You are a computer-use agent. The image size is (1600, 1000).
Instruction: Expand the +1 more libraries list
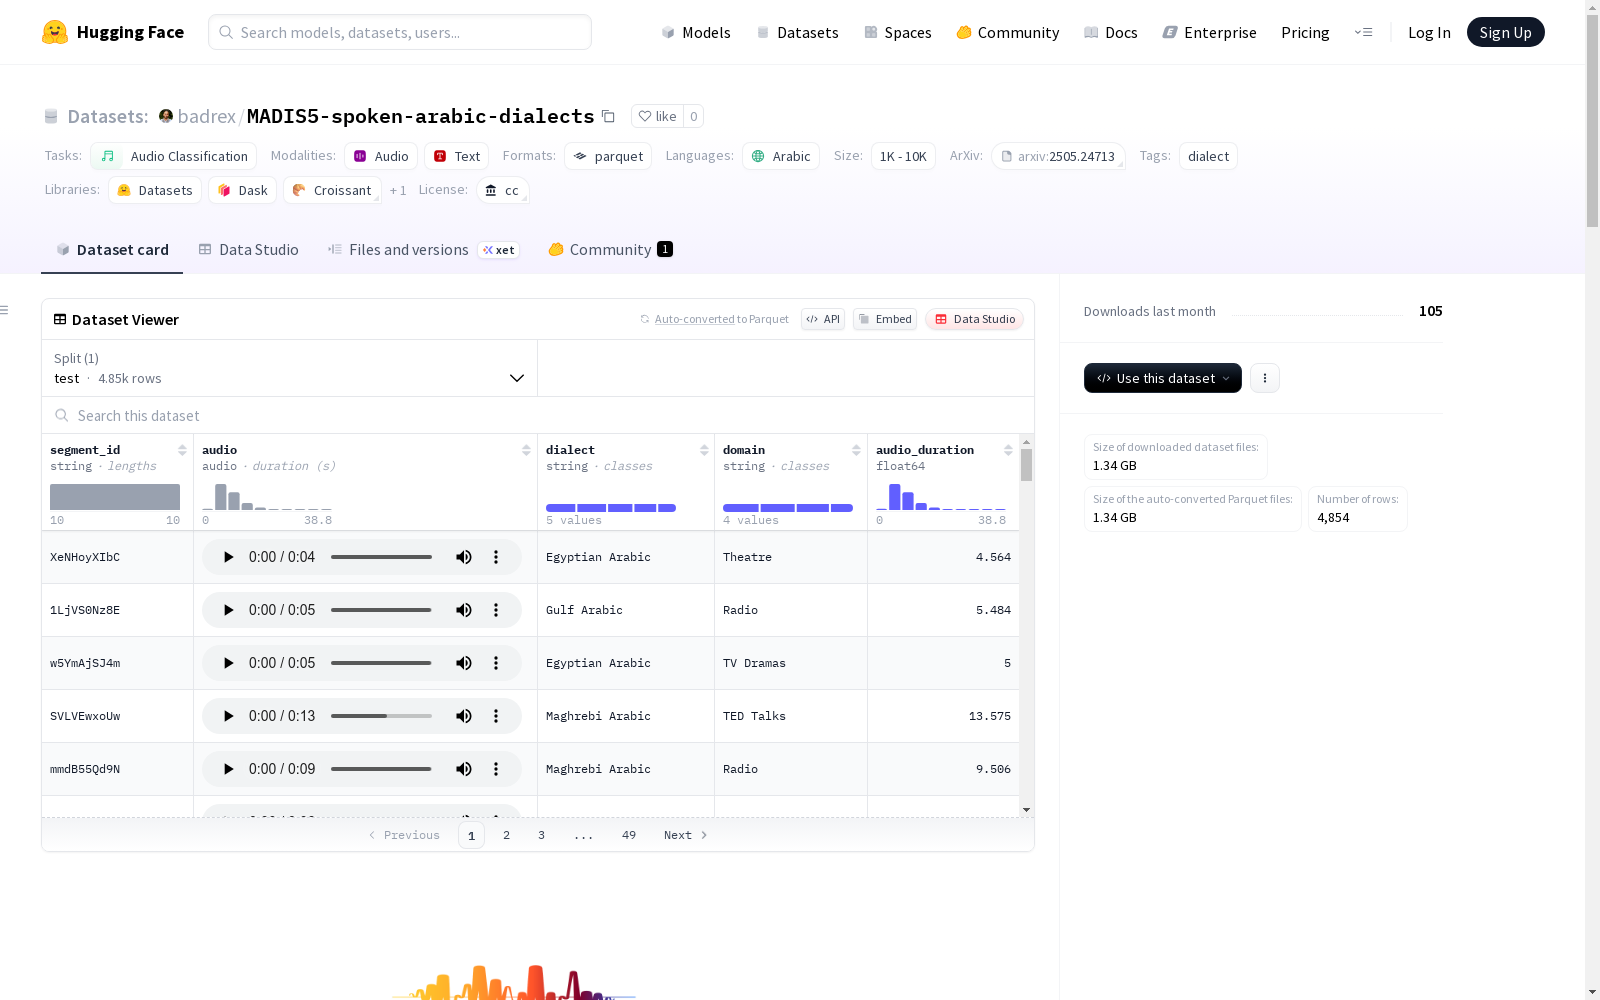[x=398, y=190]
